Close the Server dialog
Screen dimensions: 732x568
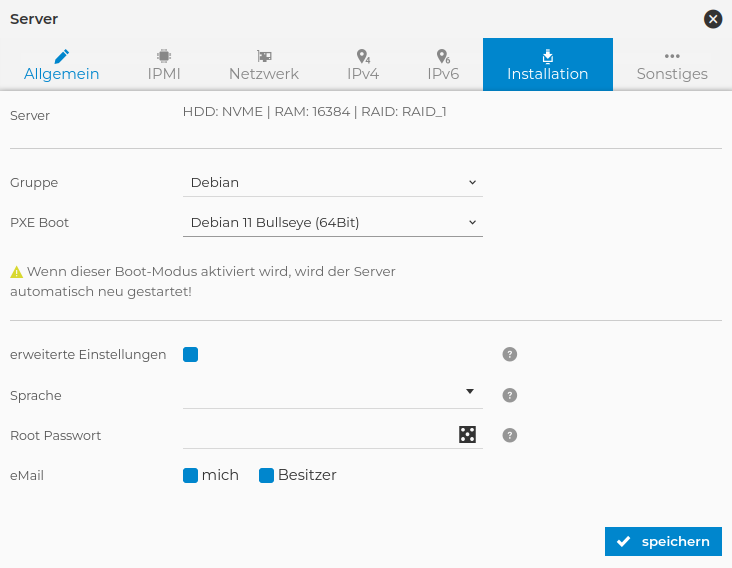[x=713, y=18]
